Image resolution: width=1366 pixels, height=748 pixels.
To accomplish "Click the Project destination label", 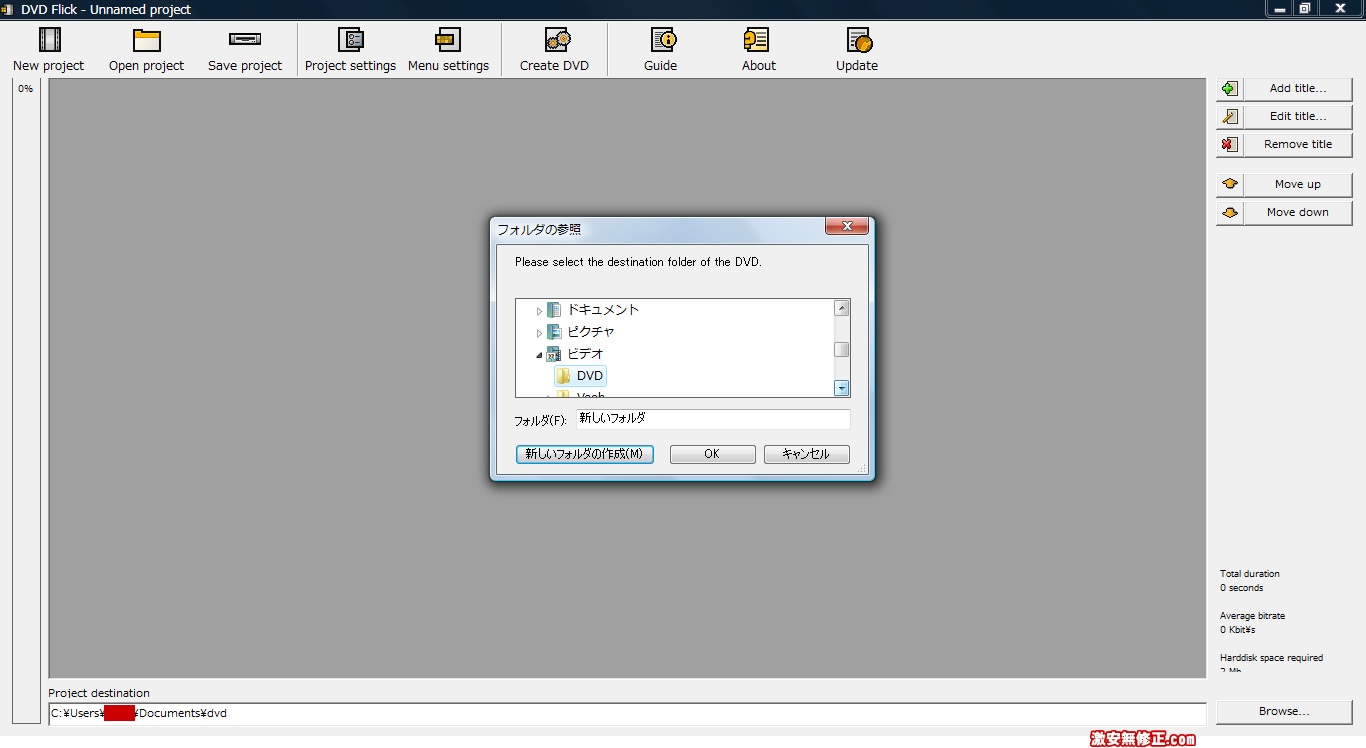I will (99, 693).
